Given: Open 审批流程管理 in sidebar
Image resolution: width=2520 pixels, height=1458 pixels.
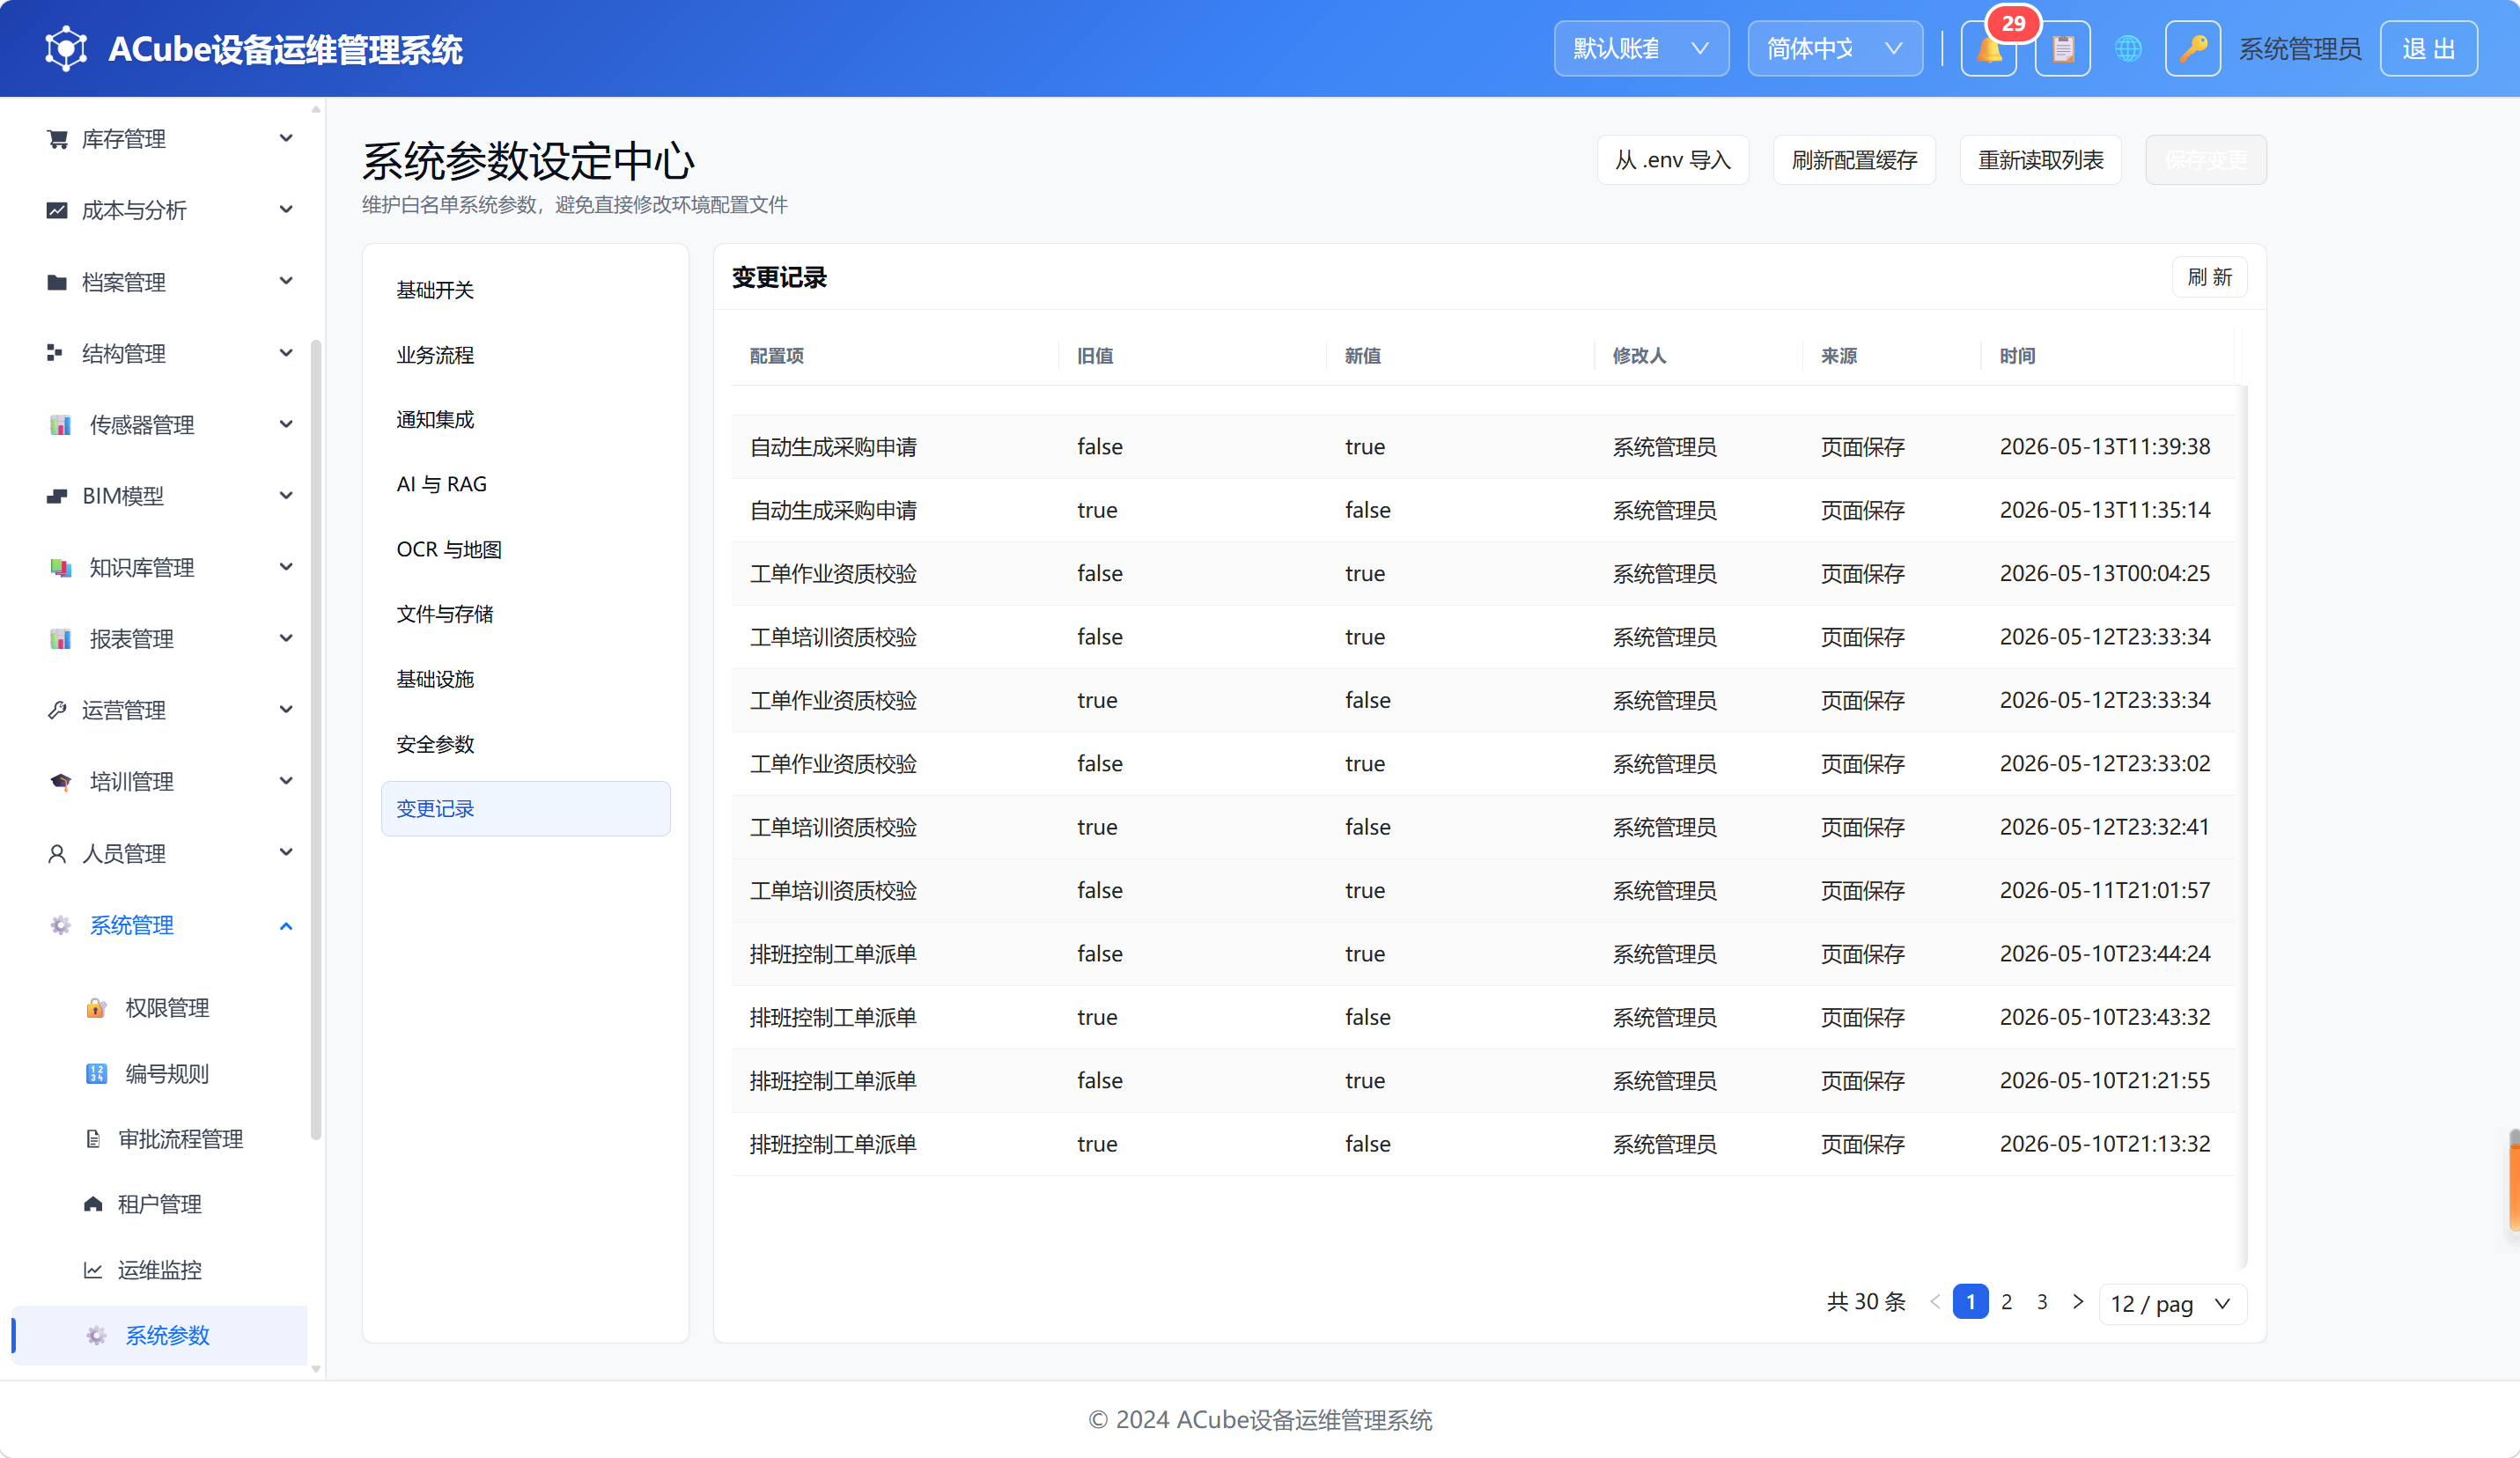Looking at the screenshot, I should (x=180, y=1139).
